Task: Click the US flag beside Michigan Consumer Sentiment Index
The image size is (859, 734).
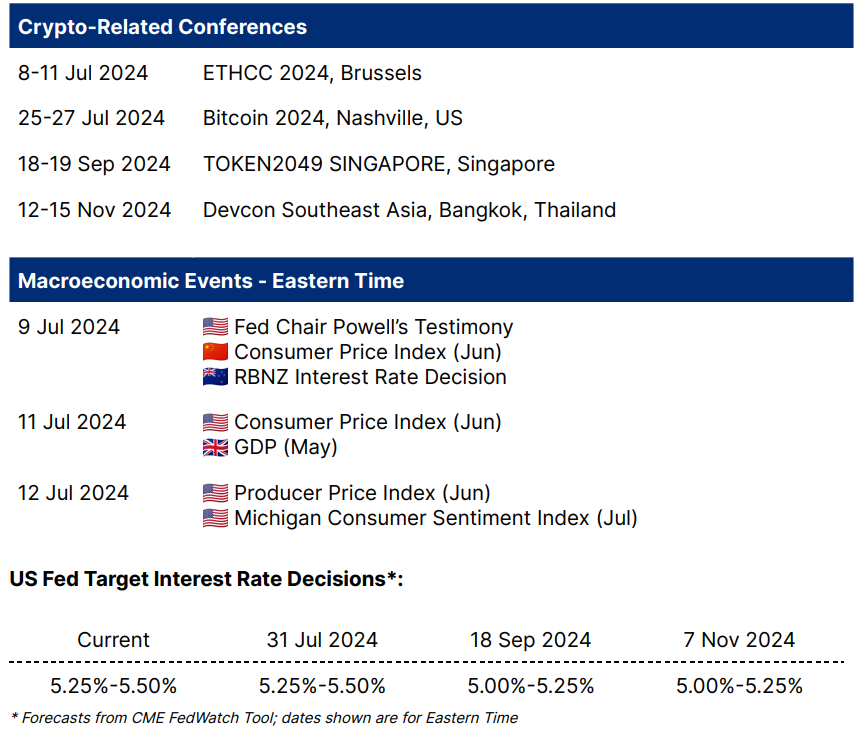Action: click(x=215, y=518)
